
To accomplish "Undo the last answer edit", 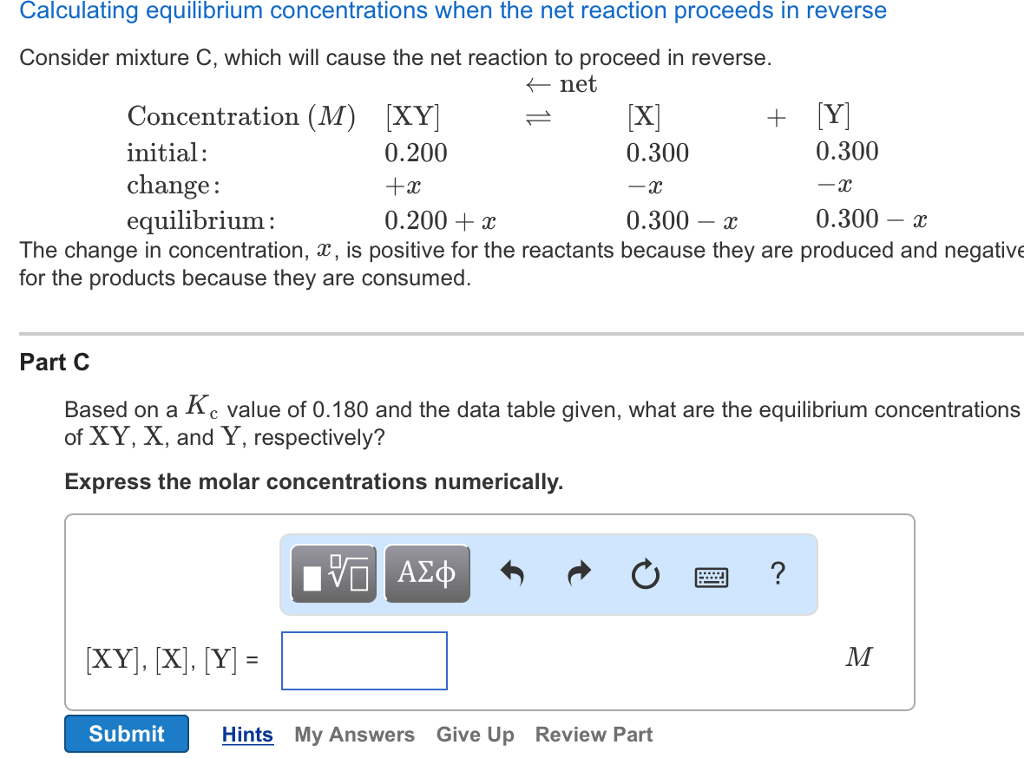I will pyautogui.click(x=512, y=573).
